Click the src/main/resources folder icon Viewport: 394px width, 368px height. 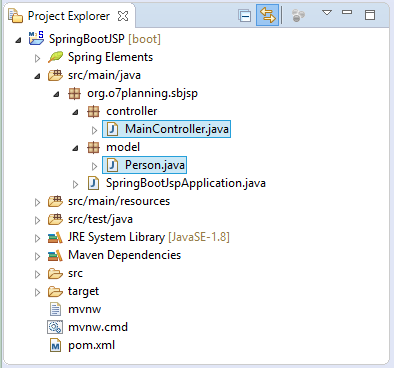tap(55, 201)
